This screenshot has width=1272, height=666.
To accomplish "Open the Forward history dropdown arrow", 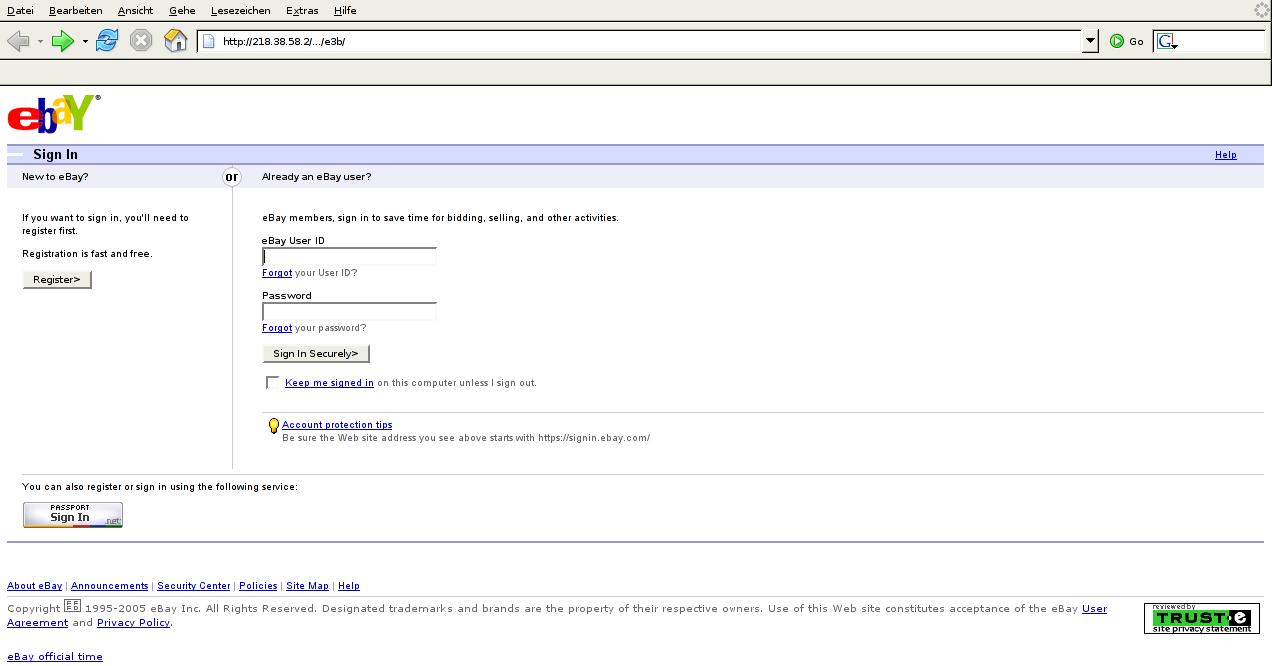I will tap(85, 41).
